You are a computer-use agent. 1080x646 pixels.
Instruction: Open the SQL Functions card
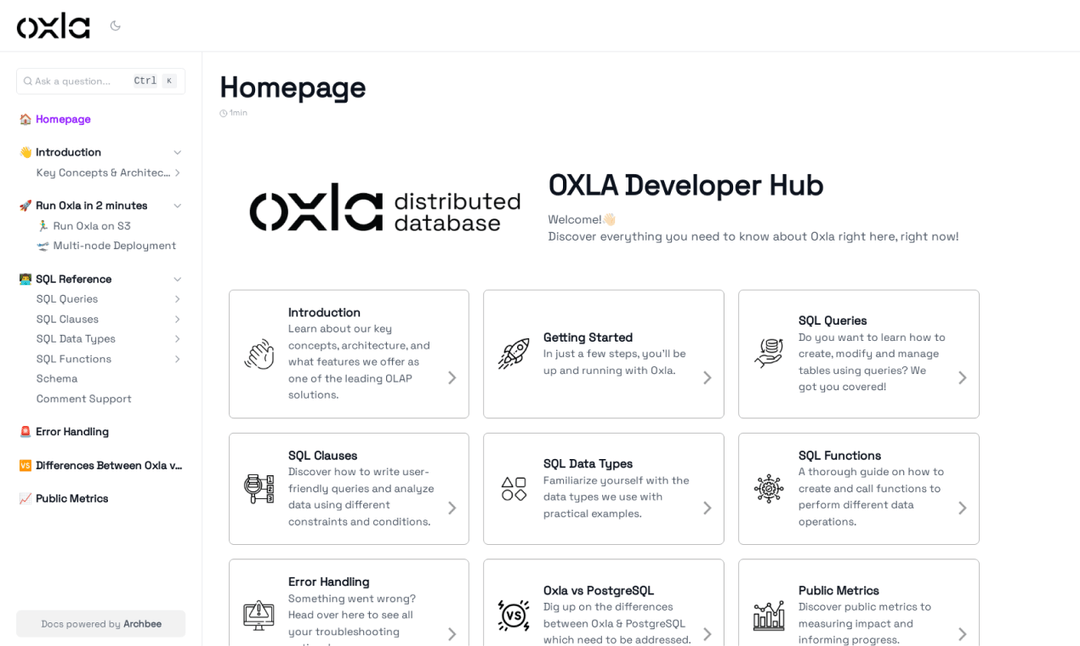coord(859,489)
